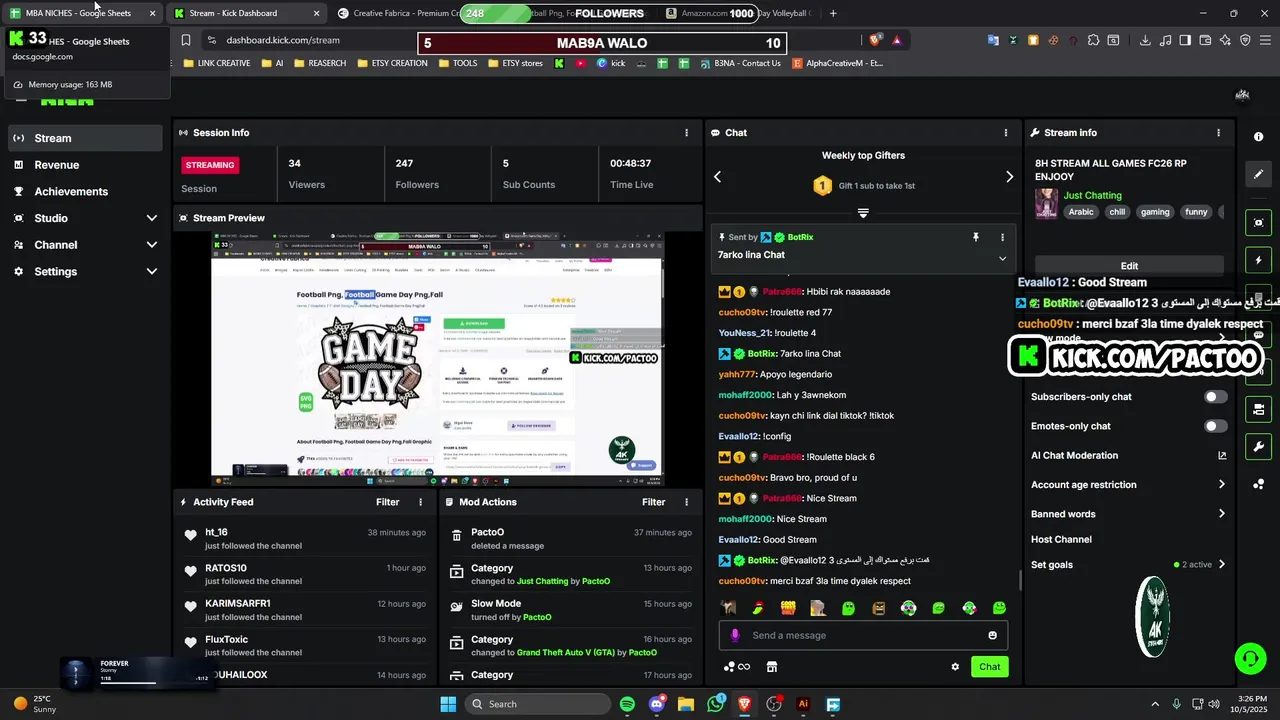This screenshot has width=1280, height=720.
Task: Show previous Weekly top Gifters slide
Action: coord(717,177)
